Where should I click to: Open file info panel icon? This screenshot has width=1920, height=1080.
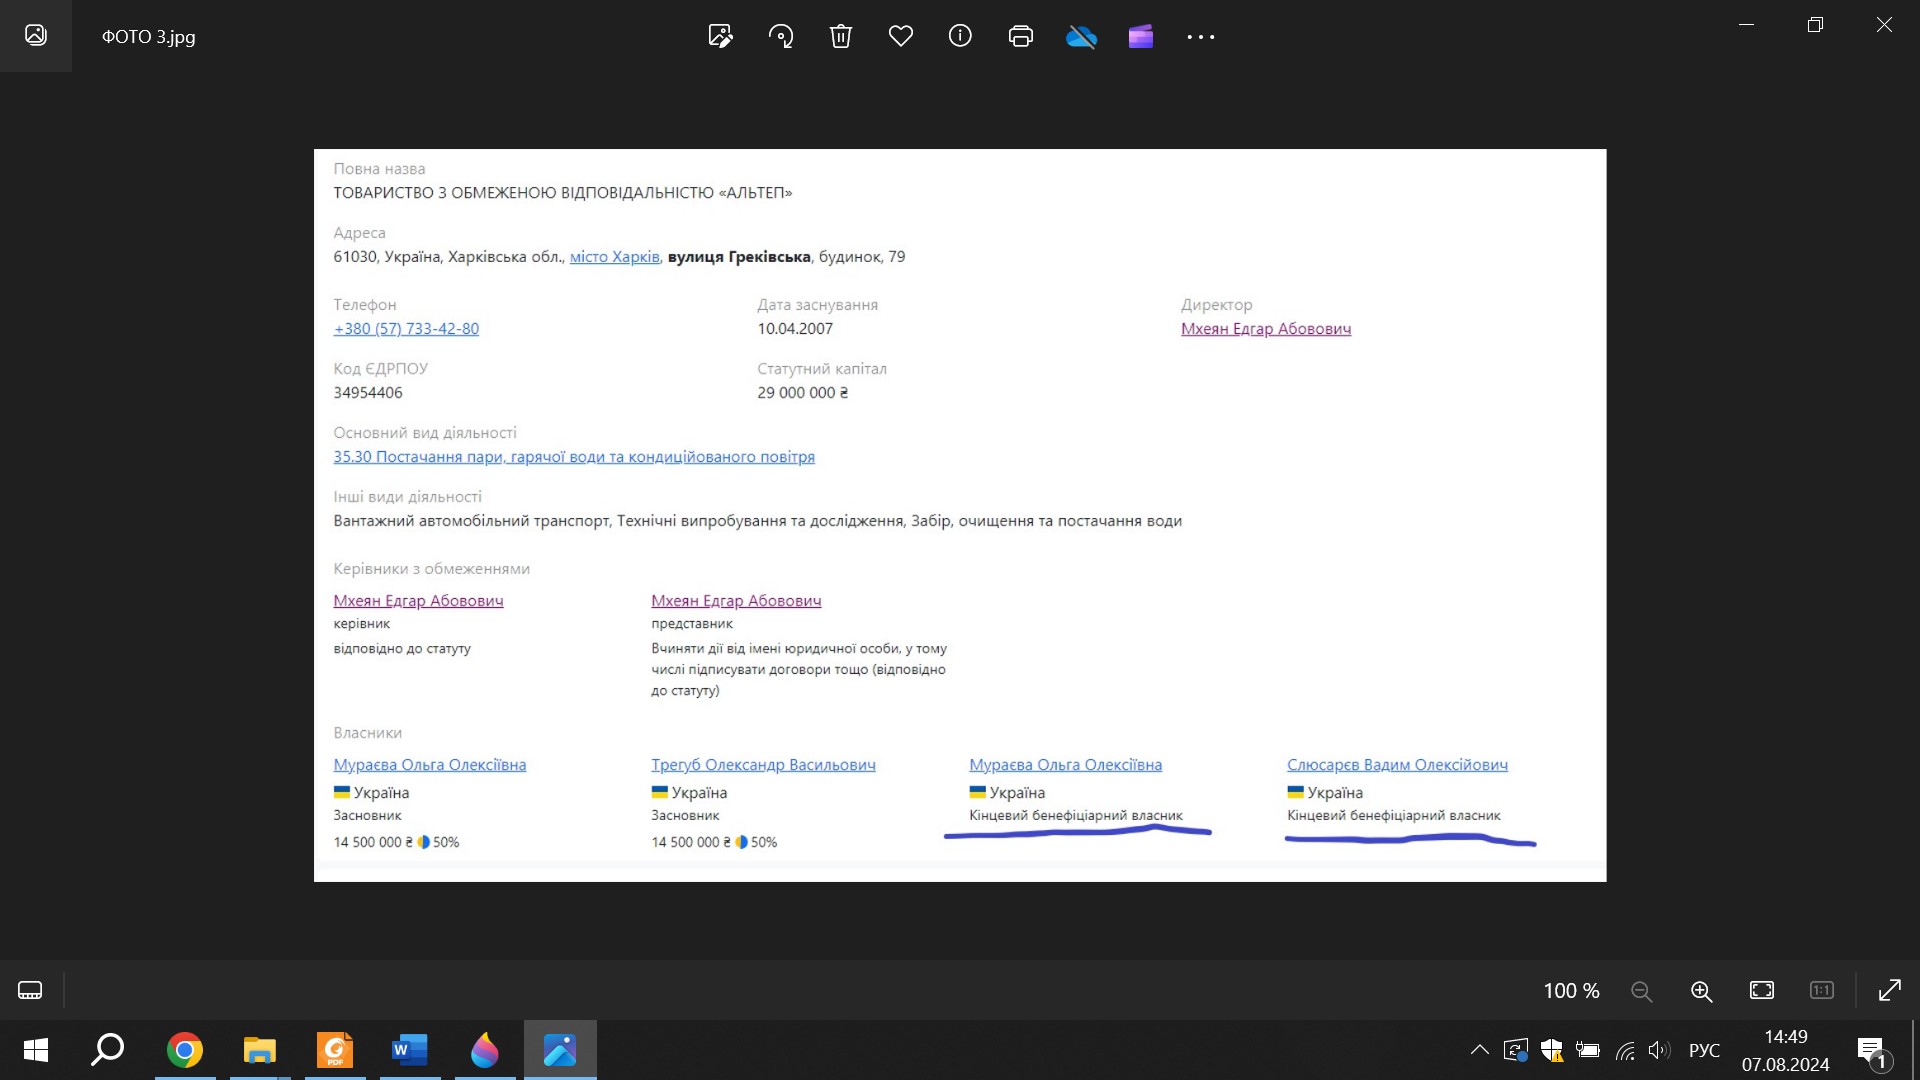[x=960, y=37]
